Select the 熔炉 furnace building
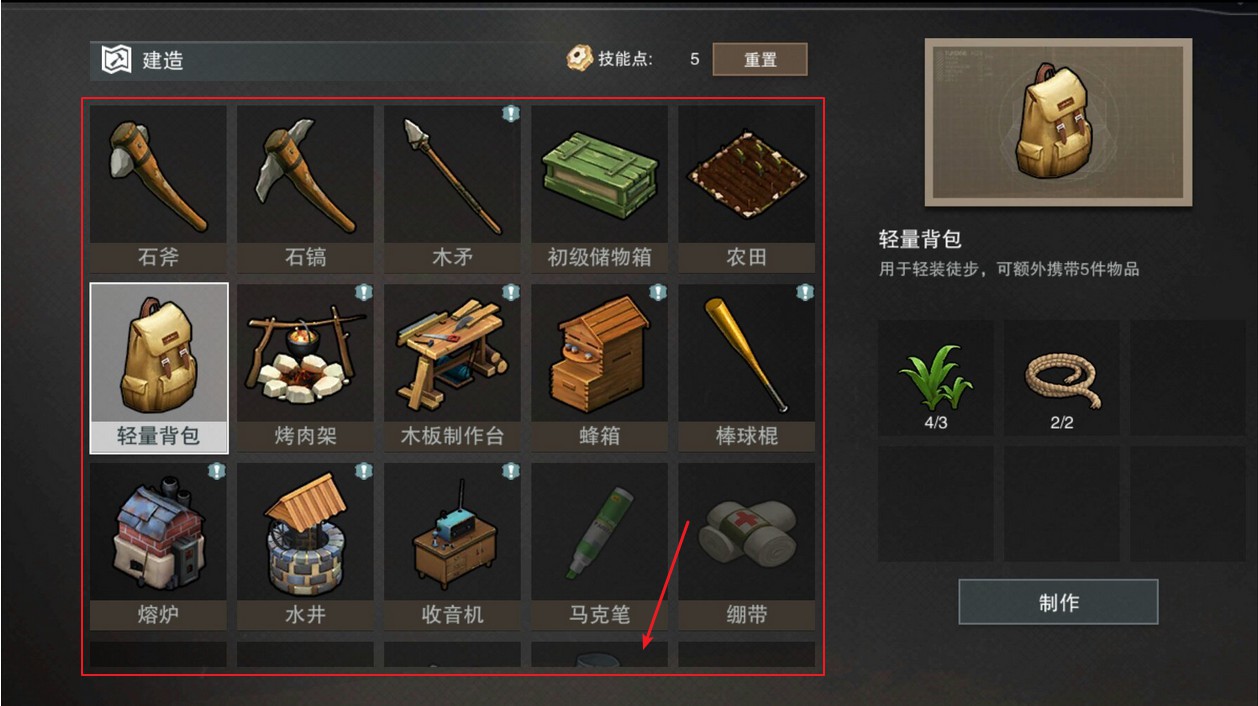The width and height of the screenshot is (1258, 706). 158,546
